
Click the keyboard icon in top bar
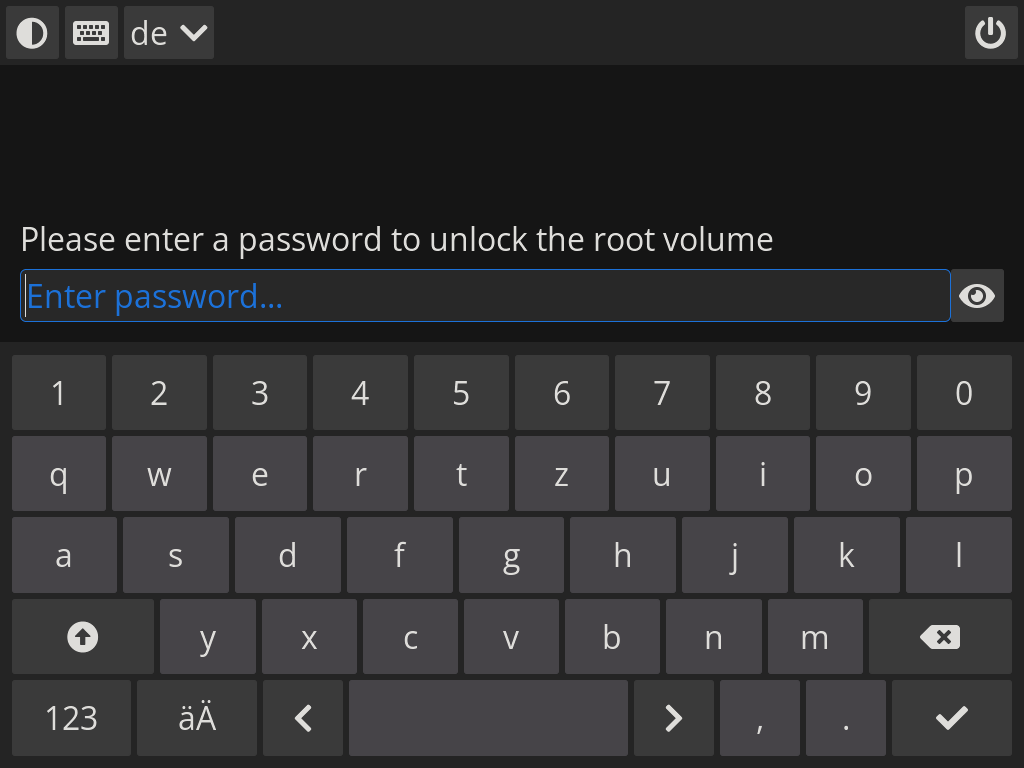click(91, 33)
